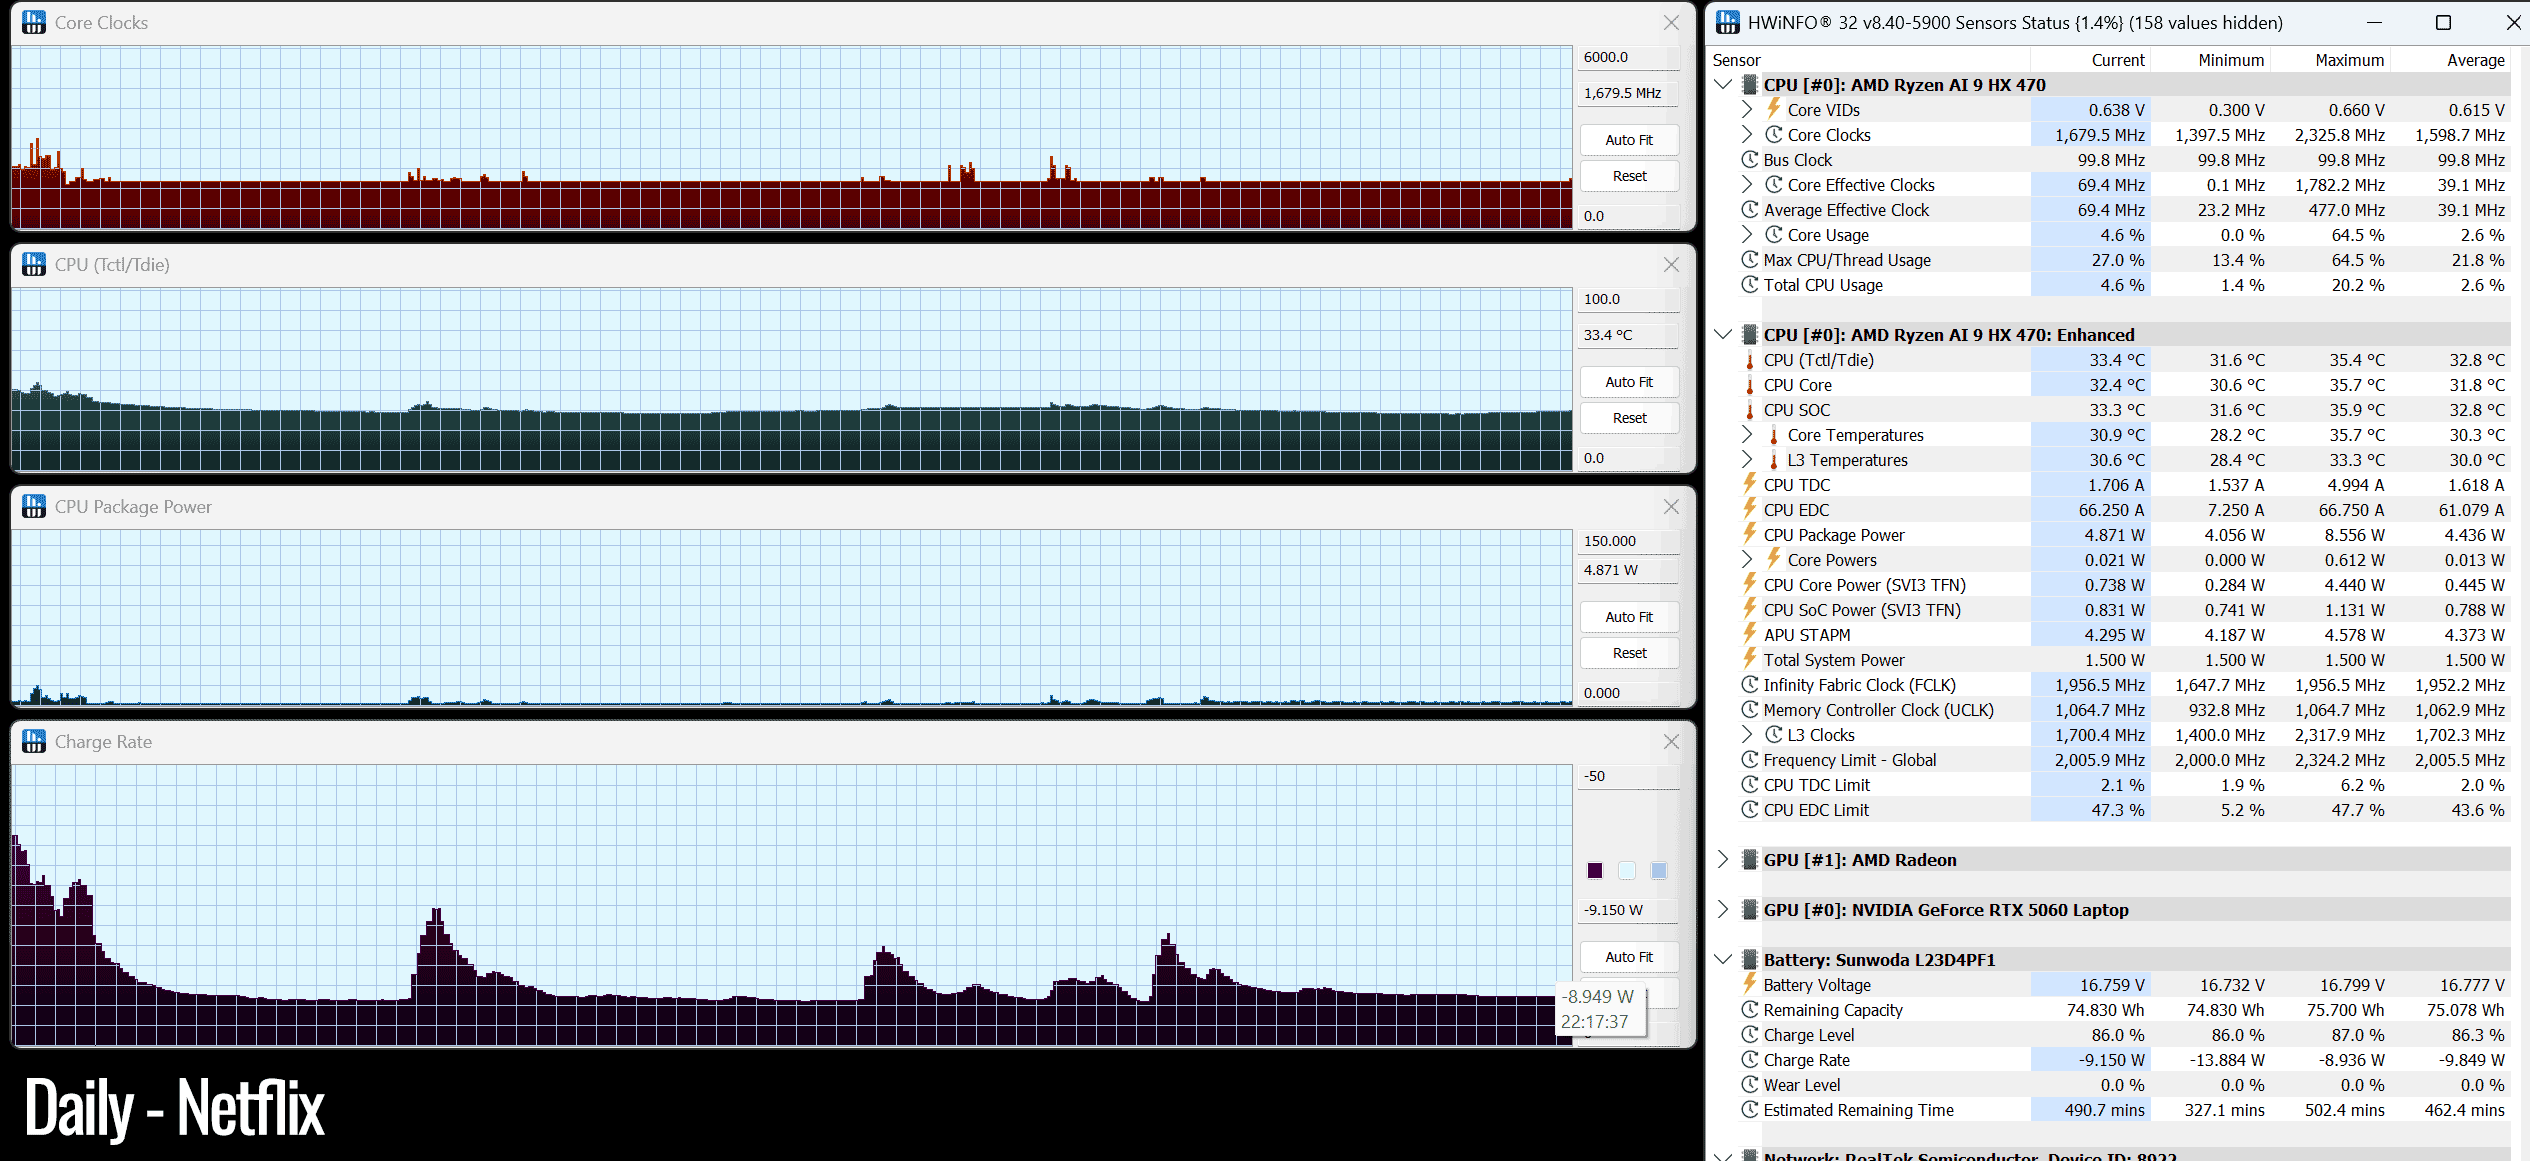Click the HWiNFO Sensors Status title bar icon
Screen dimensions: 2530x1161
click(1727, 22)
